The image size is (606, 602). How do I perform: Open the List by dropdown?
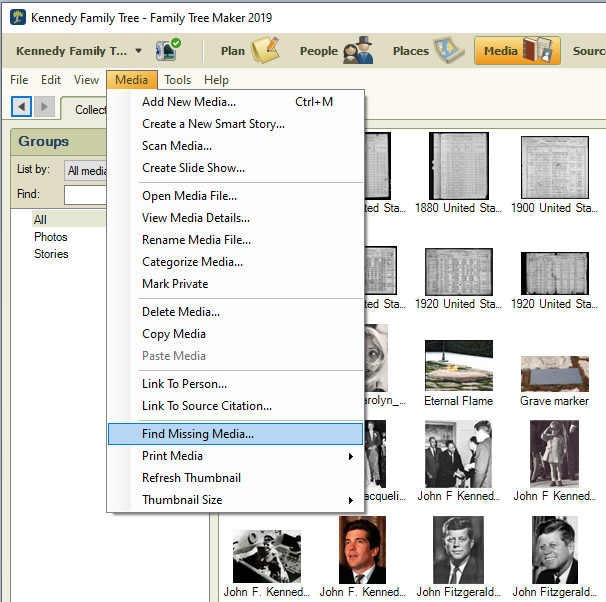[x=86, y=171]
